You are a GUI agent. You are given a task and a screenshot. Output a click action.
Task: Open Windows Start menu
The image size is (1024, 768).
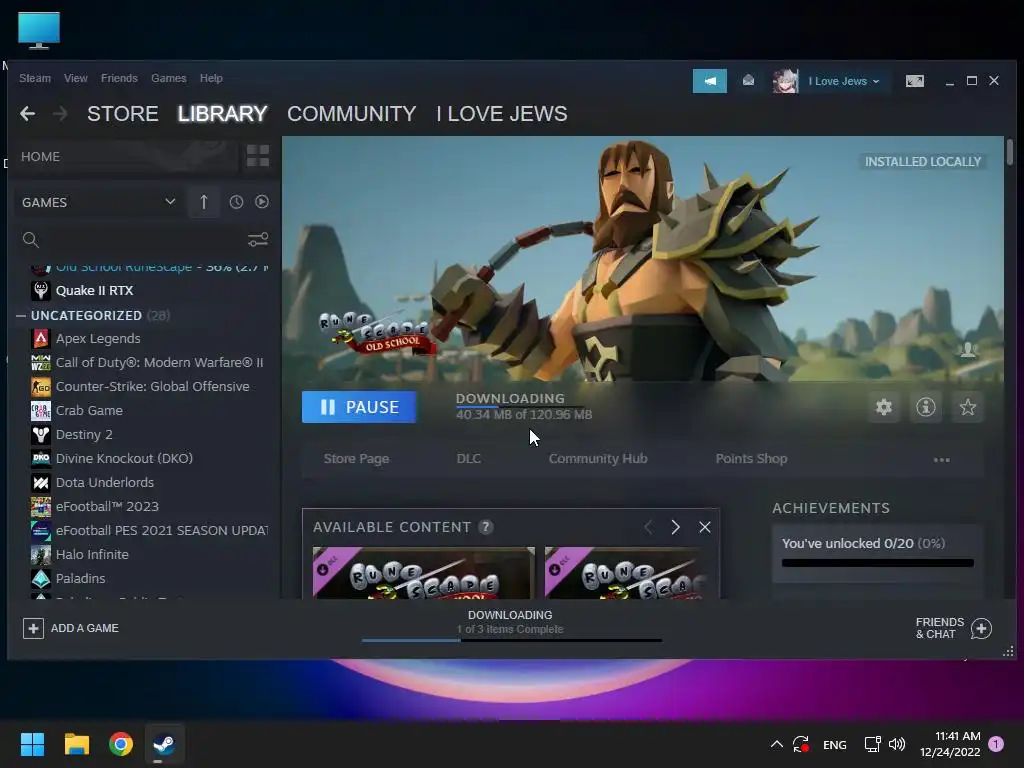pos(32,744)
